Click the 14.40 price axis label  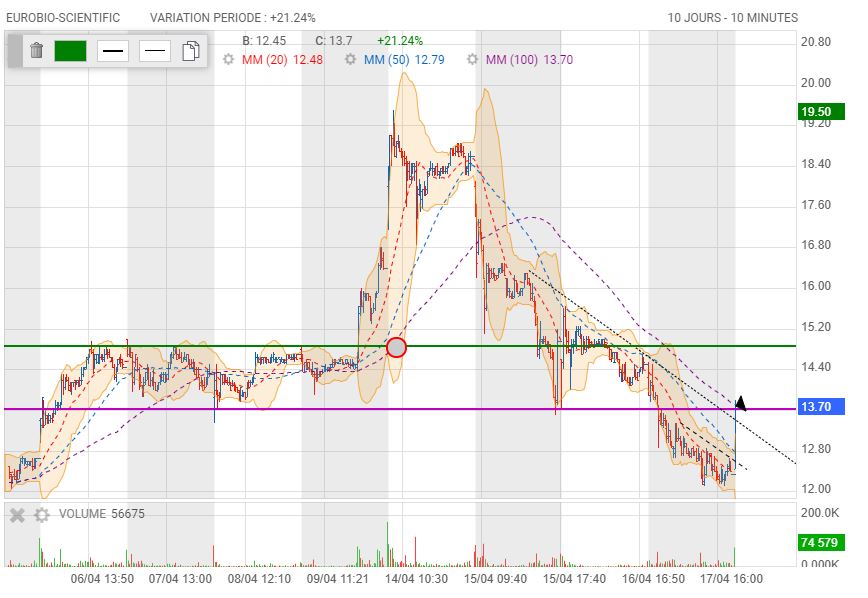click(x=816, y=367)
